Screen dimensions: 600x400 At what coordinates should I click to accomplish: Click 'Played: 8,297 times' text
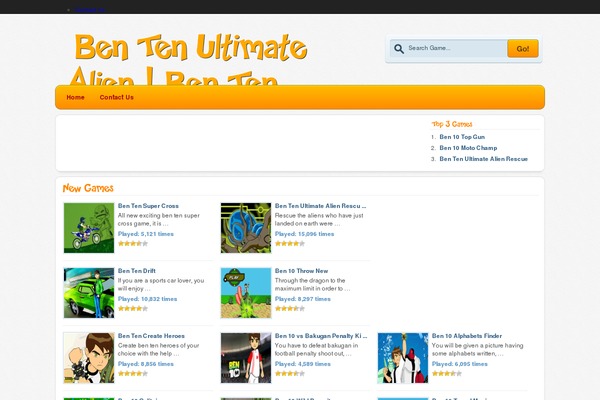[x=302, y=299]
